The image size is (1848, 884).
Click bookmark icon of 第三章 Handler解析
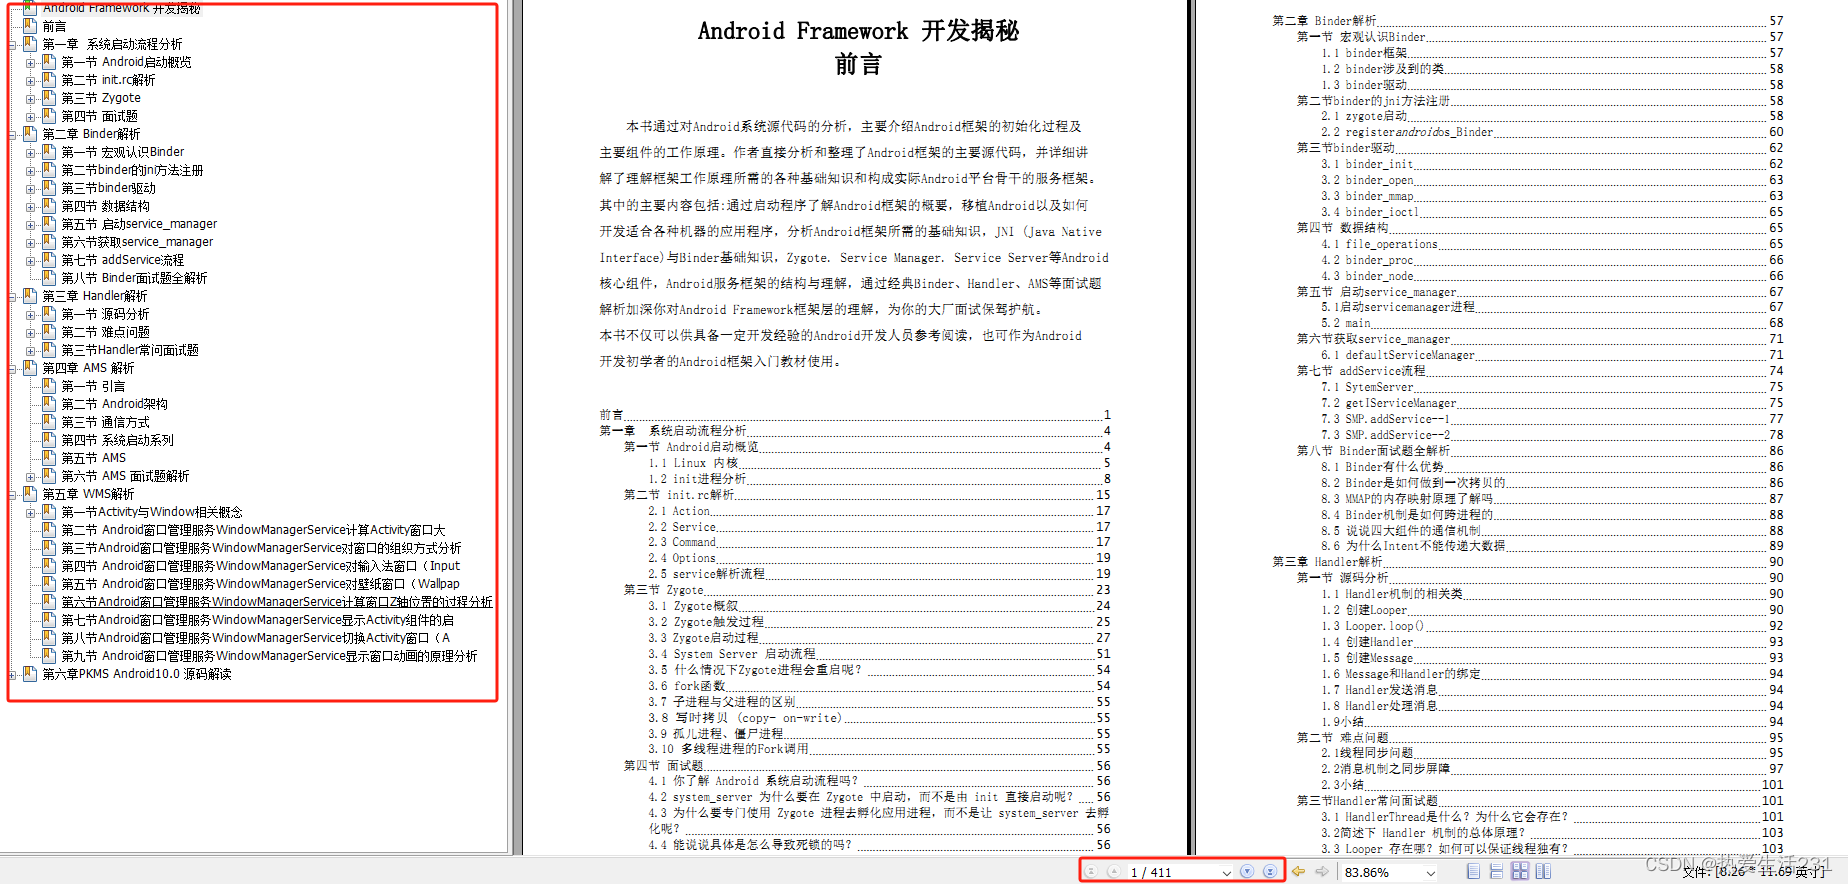coord(30,296)
